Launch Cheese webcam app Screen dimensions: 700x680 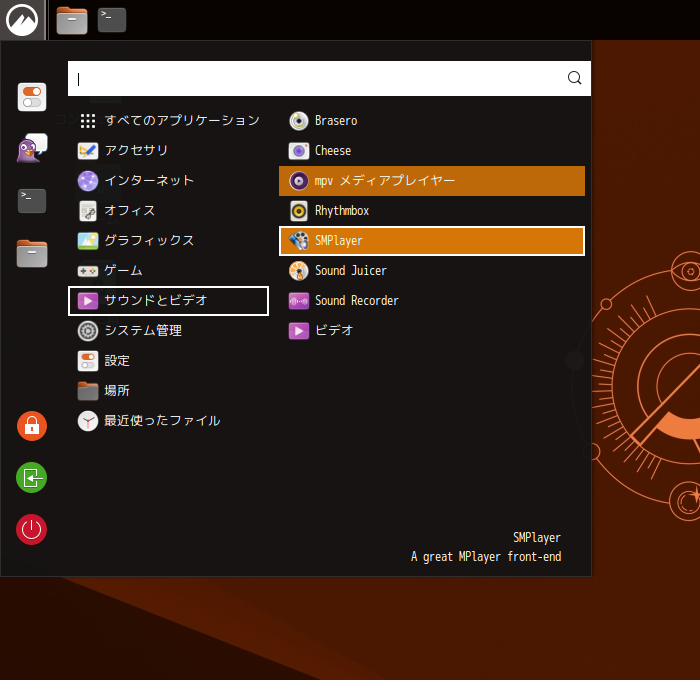tap(432, 151)
